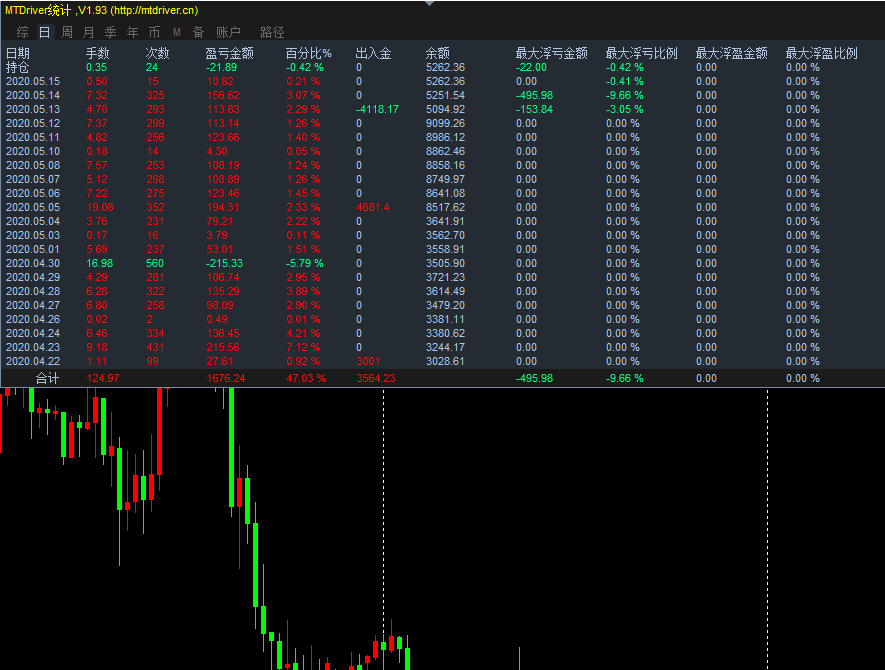Click the 次数 column header

(157, 54)
